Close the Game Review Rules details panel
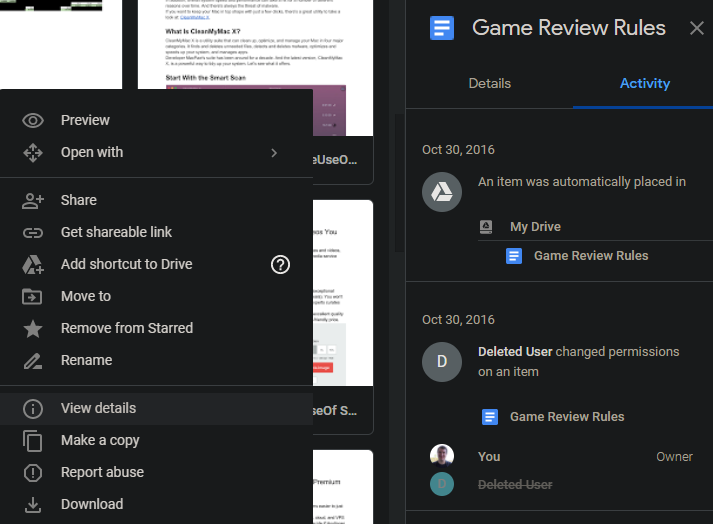The image size is (713, 524). pos(696,28)
